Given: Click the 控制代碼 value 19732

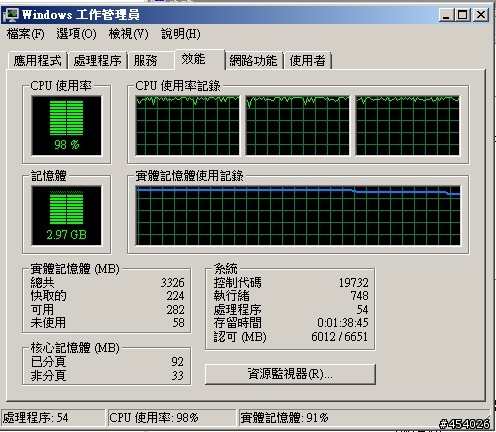Looking at the screenshot, I should (x=354, y=283).
